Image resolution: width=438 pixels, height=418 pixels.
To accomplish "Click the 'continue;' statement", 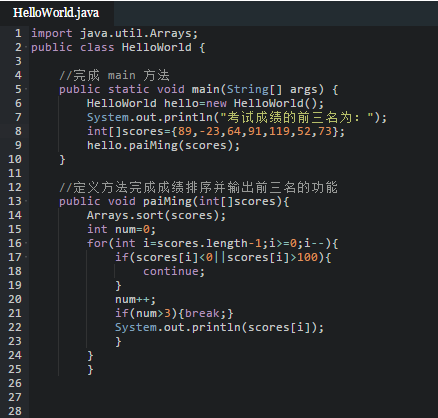I will click(x=174, y=271).
